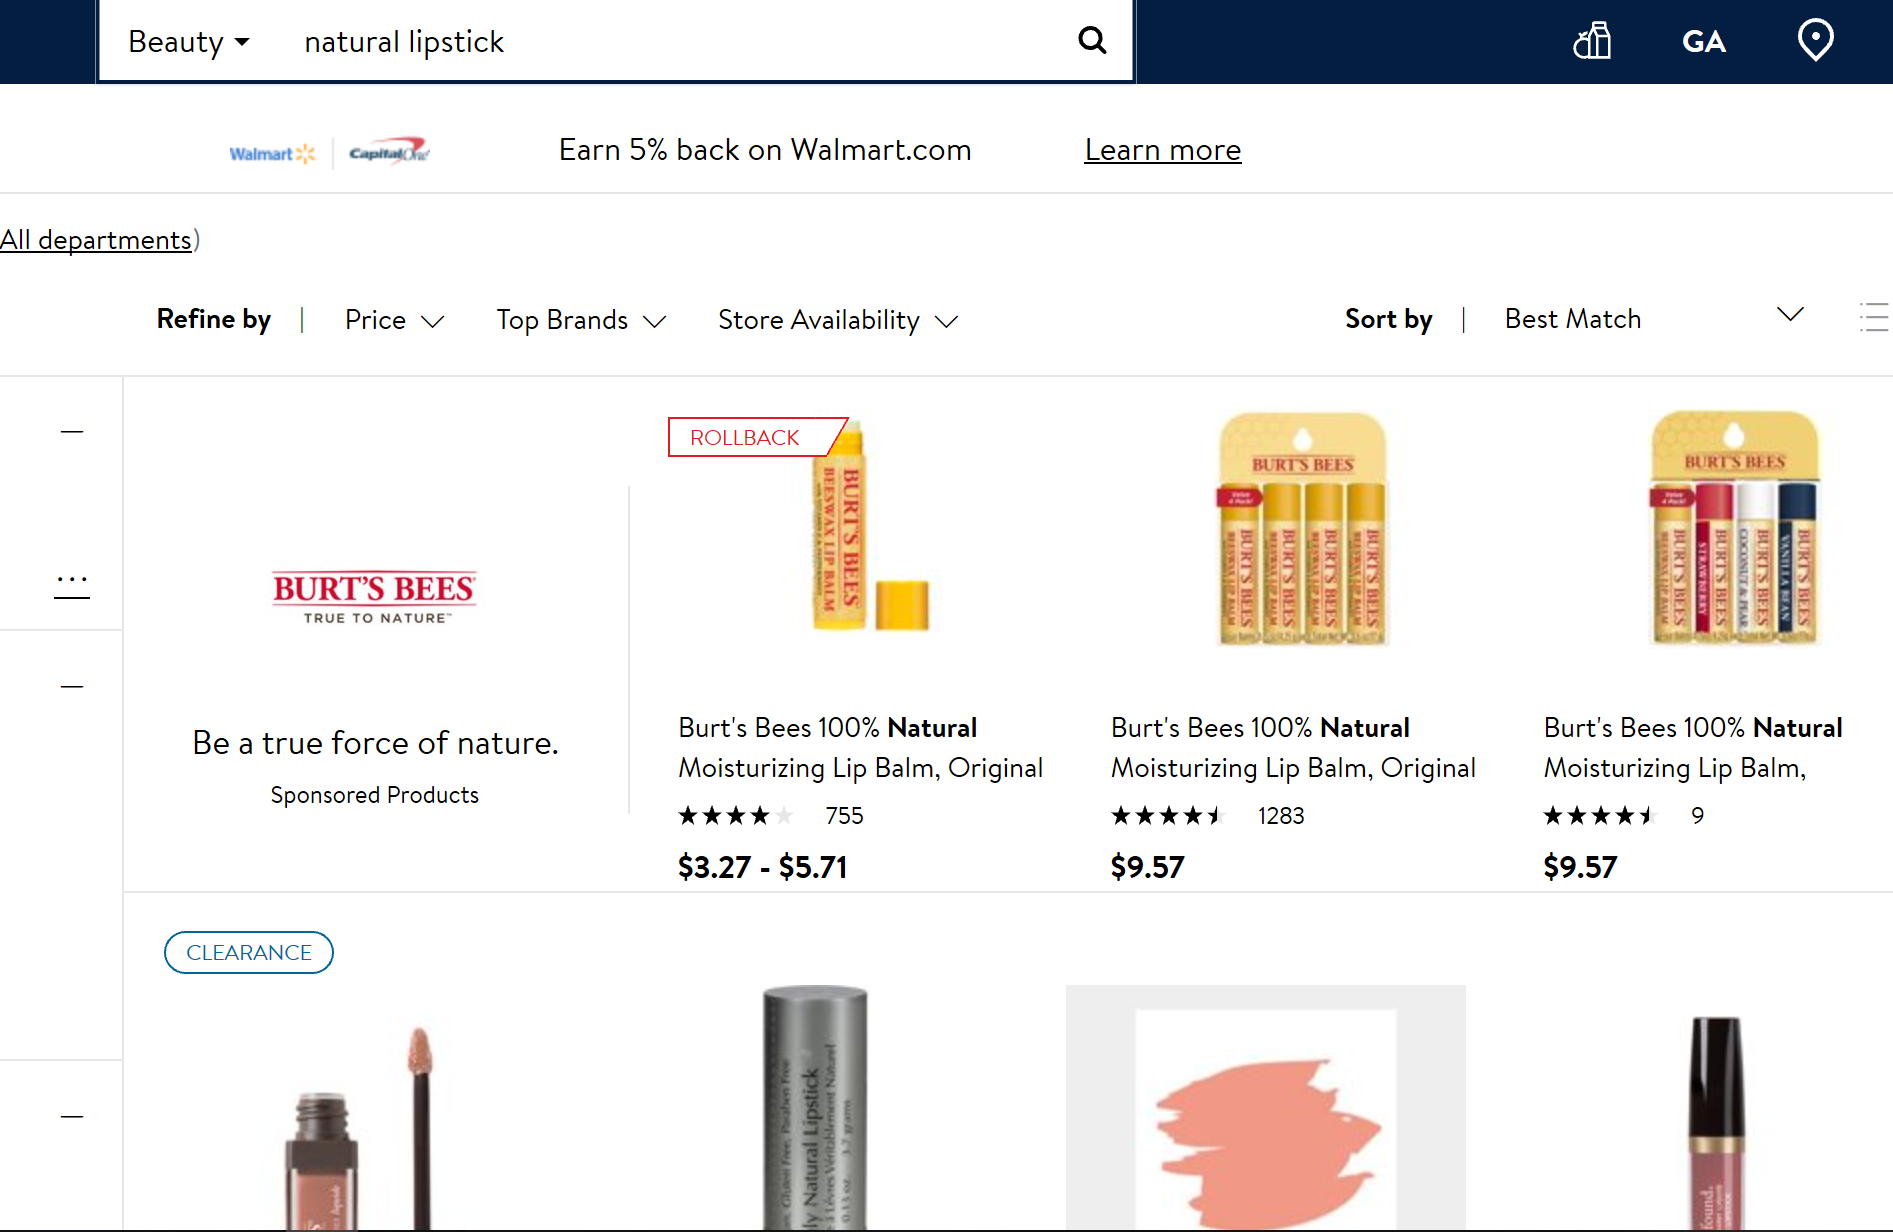The height and width of the screenshot is (1232, 1893).
Task: Open the GA account icon
Action: [1703, 42]
